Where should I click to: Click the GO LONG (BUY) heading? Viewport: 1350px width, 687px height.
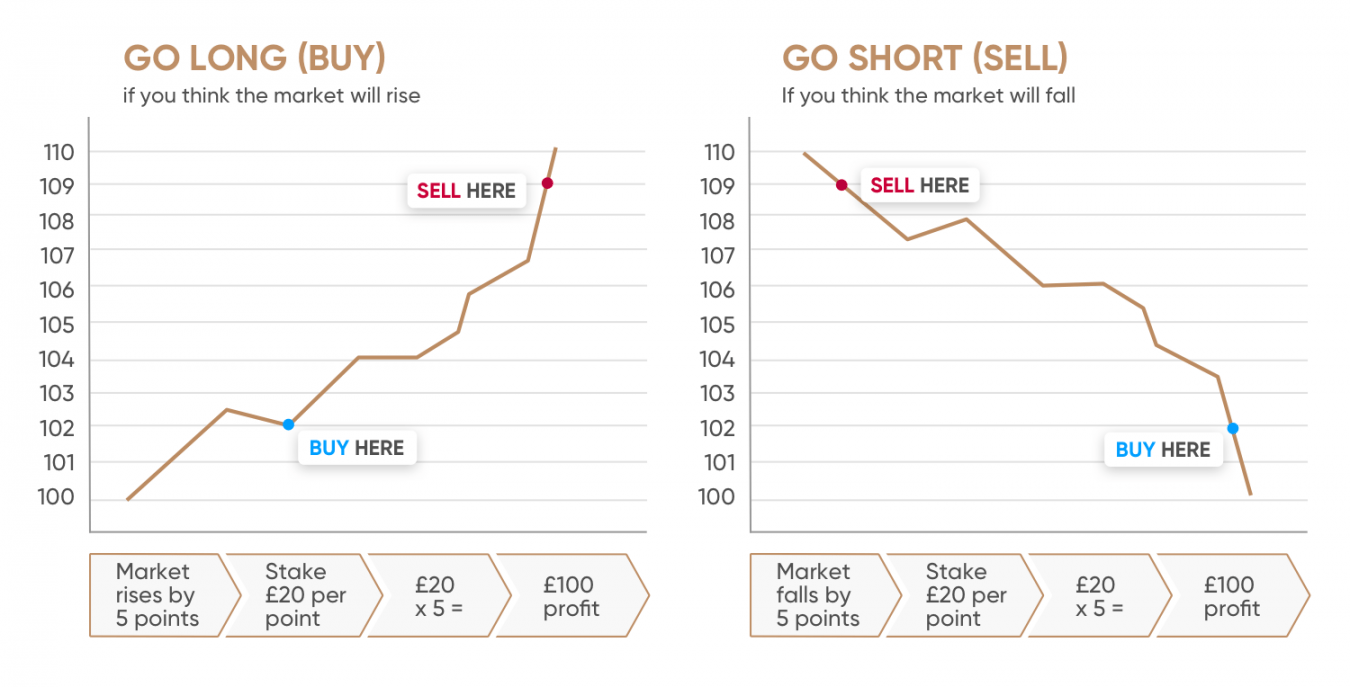pyautogui.click(x=254, y=58)
